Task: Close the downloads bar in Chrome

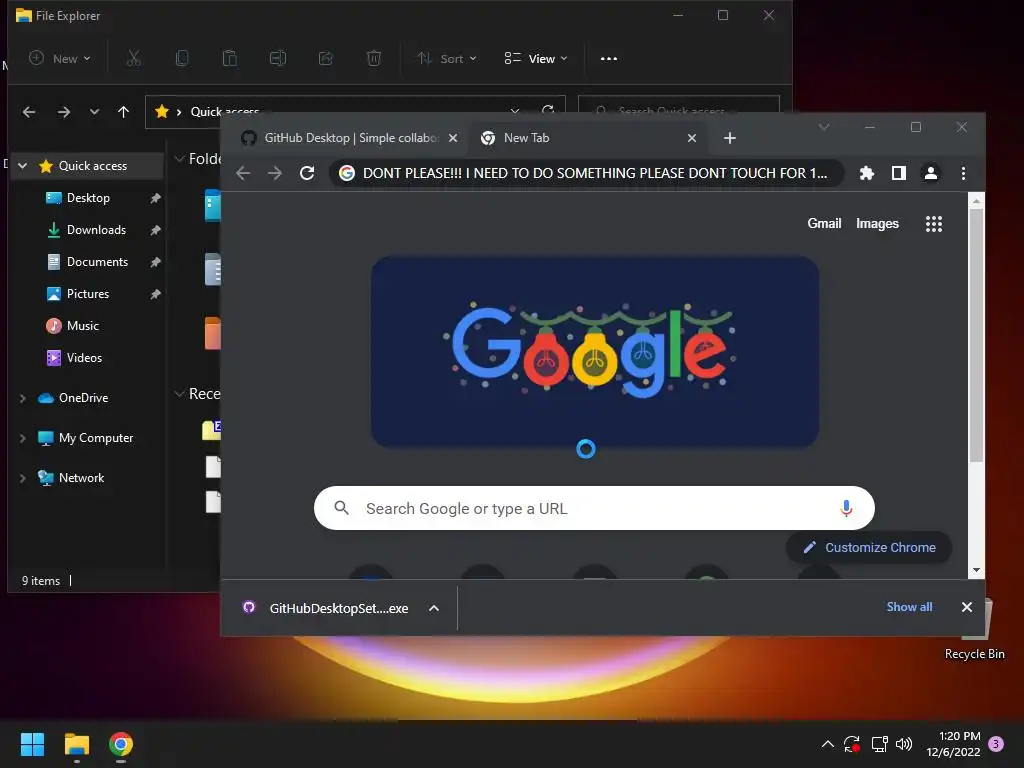Action: point(967,607)
